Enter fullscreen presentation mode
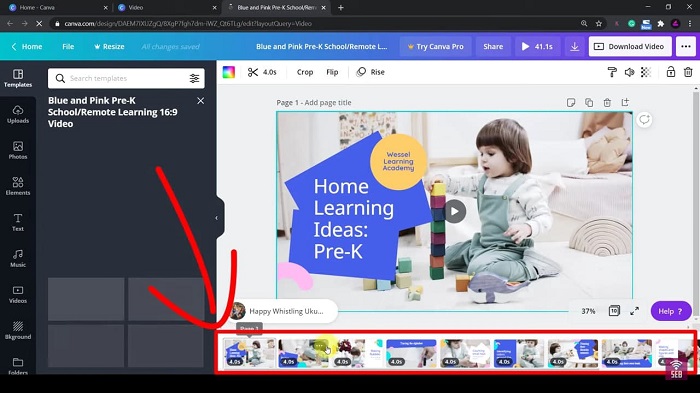 point(634,311)
